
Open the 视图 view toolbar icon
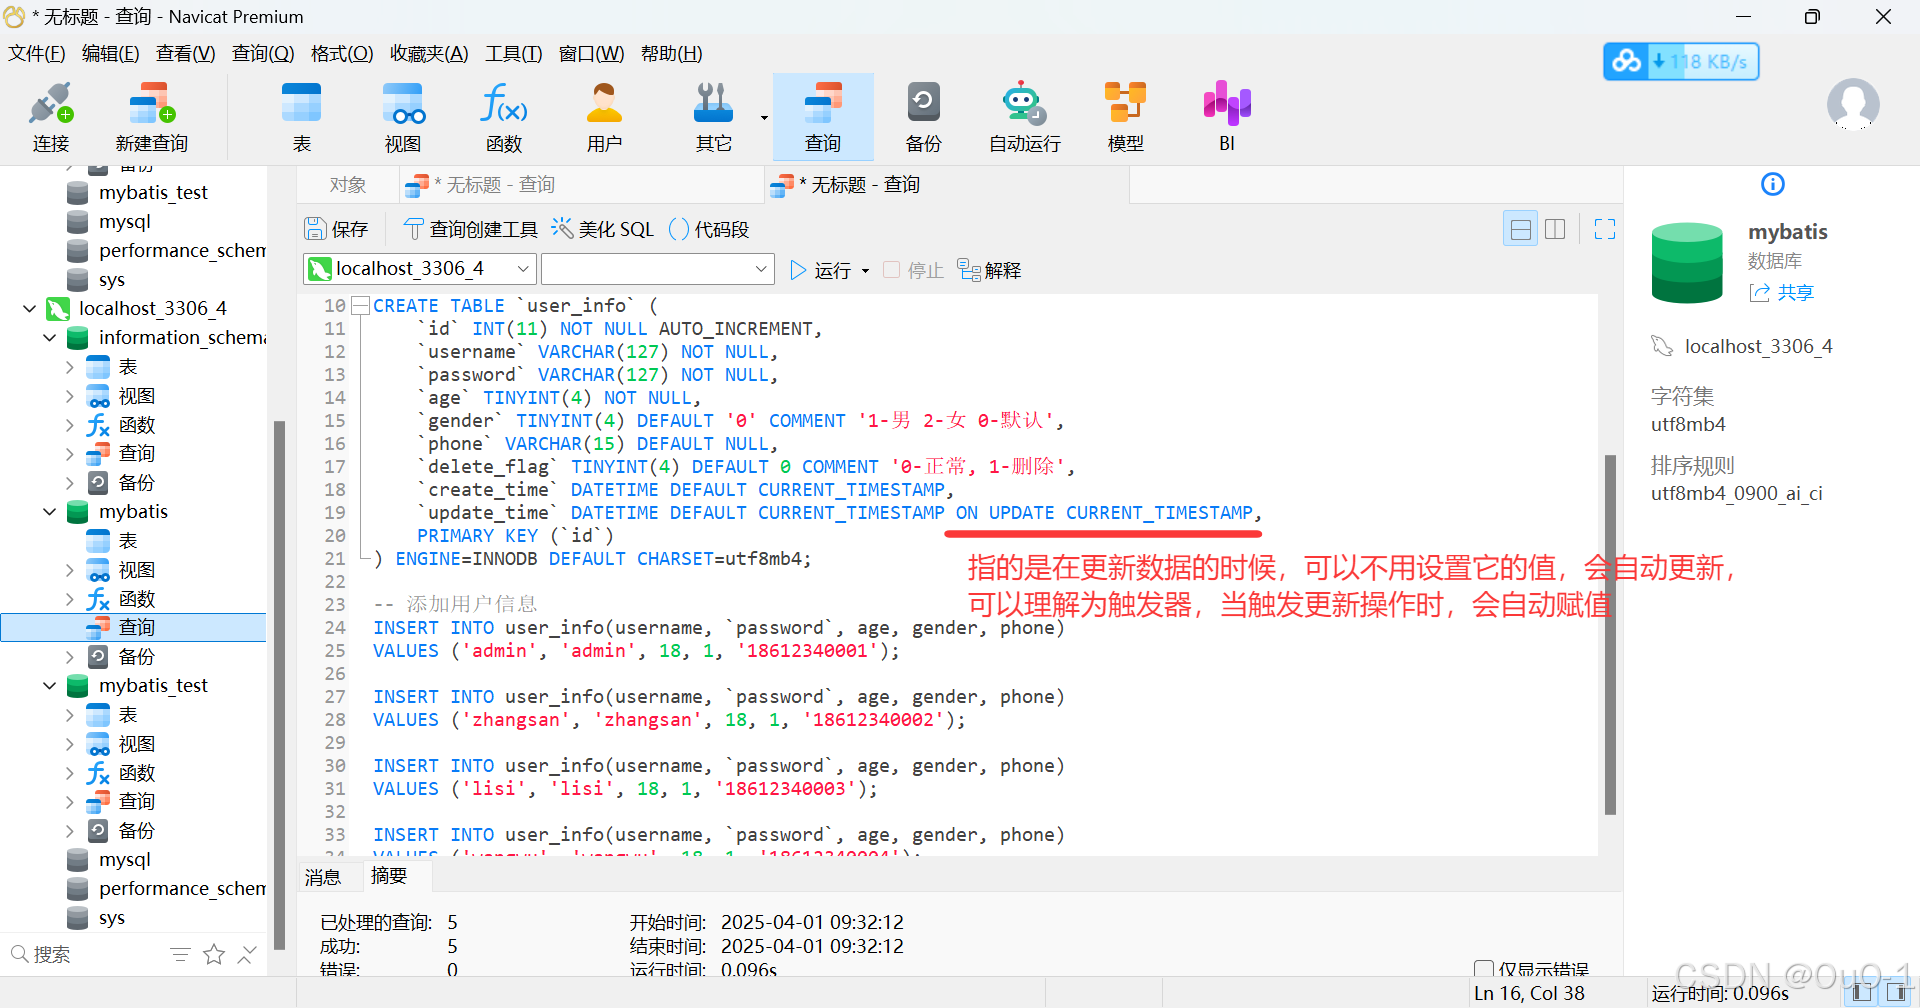coord(403,117)
